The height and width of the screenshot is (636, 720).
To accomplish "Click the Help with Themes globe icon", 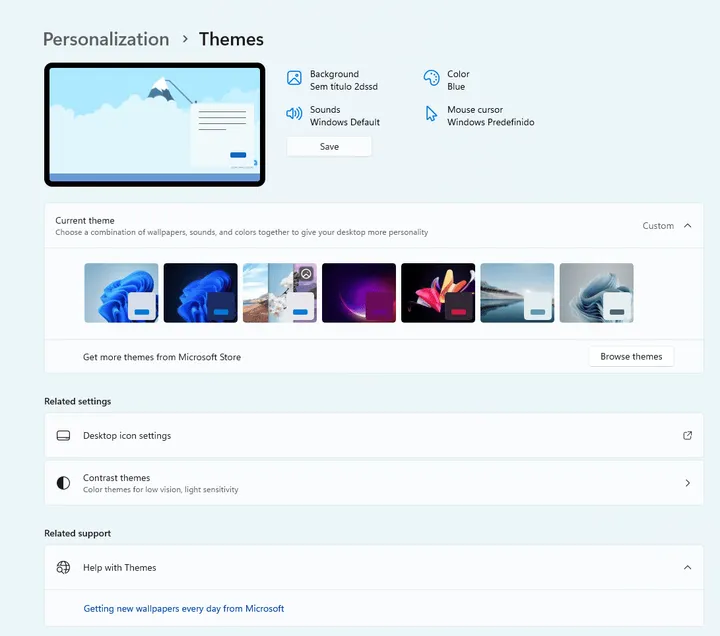I will 63,568.
